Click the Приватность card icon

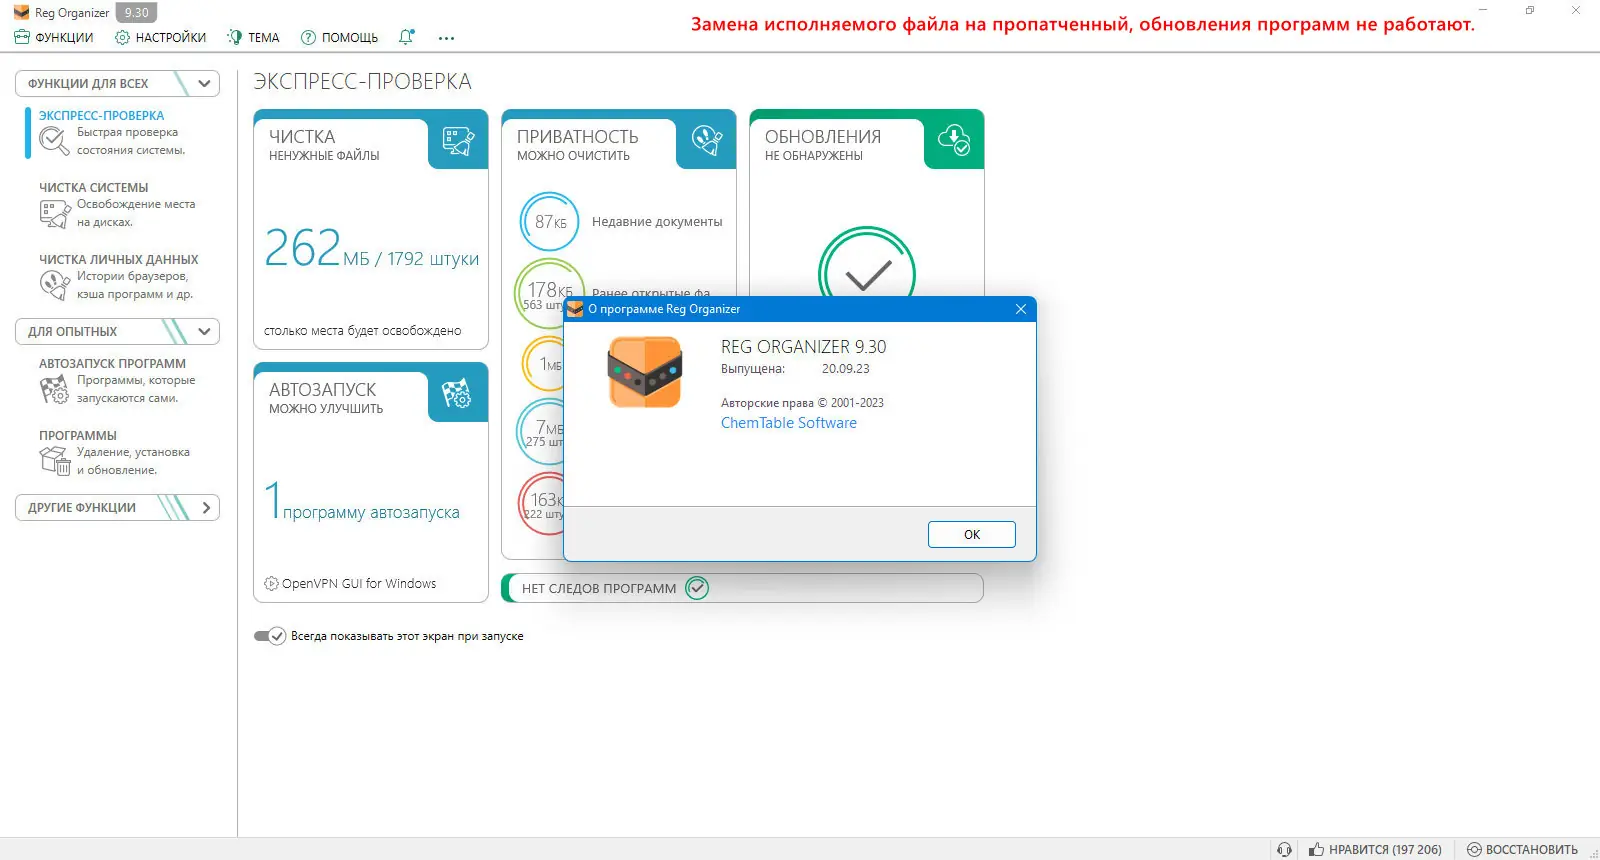pos(707,140)
